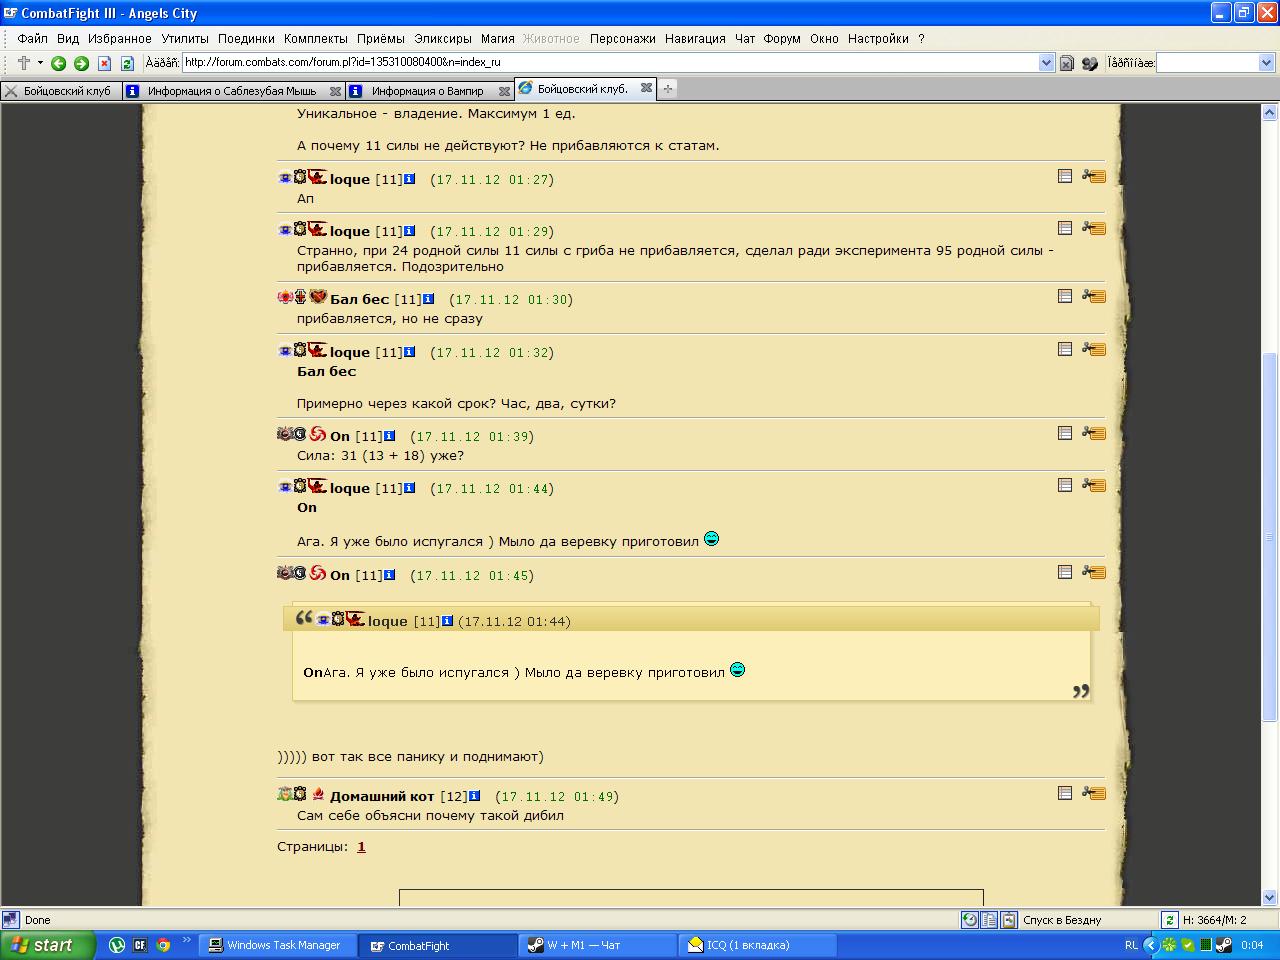Click quote icon on loque 01:27 post

(x=1065, y=176)
